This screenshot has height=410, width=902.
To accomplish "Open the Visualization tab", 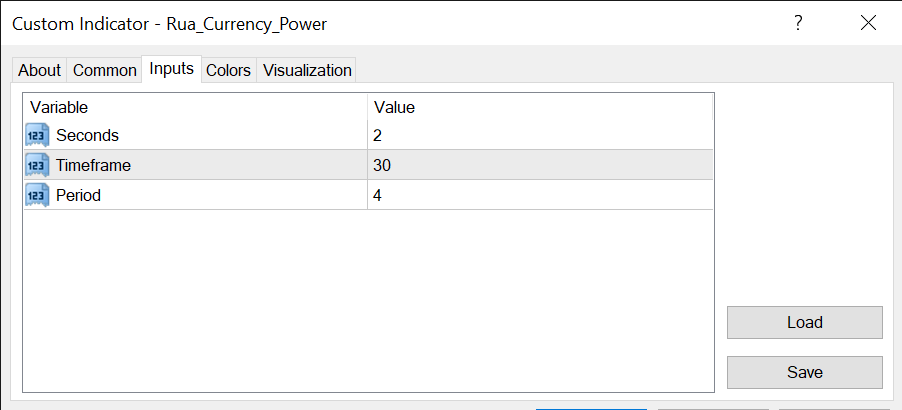I will point(307,70).
